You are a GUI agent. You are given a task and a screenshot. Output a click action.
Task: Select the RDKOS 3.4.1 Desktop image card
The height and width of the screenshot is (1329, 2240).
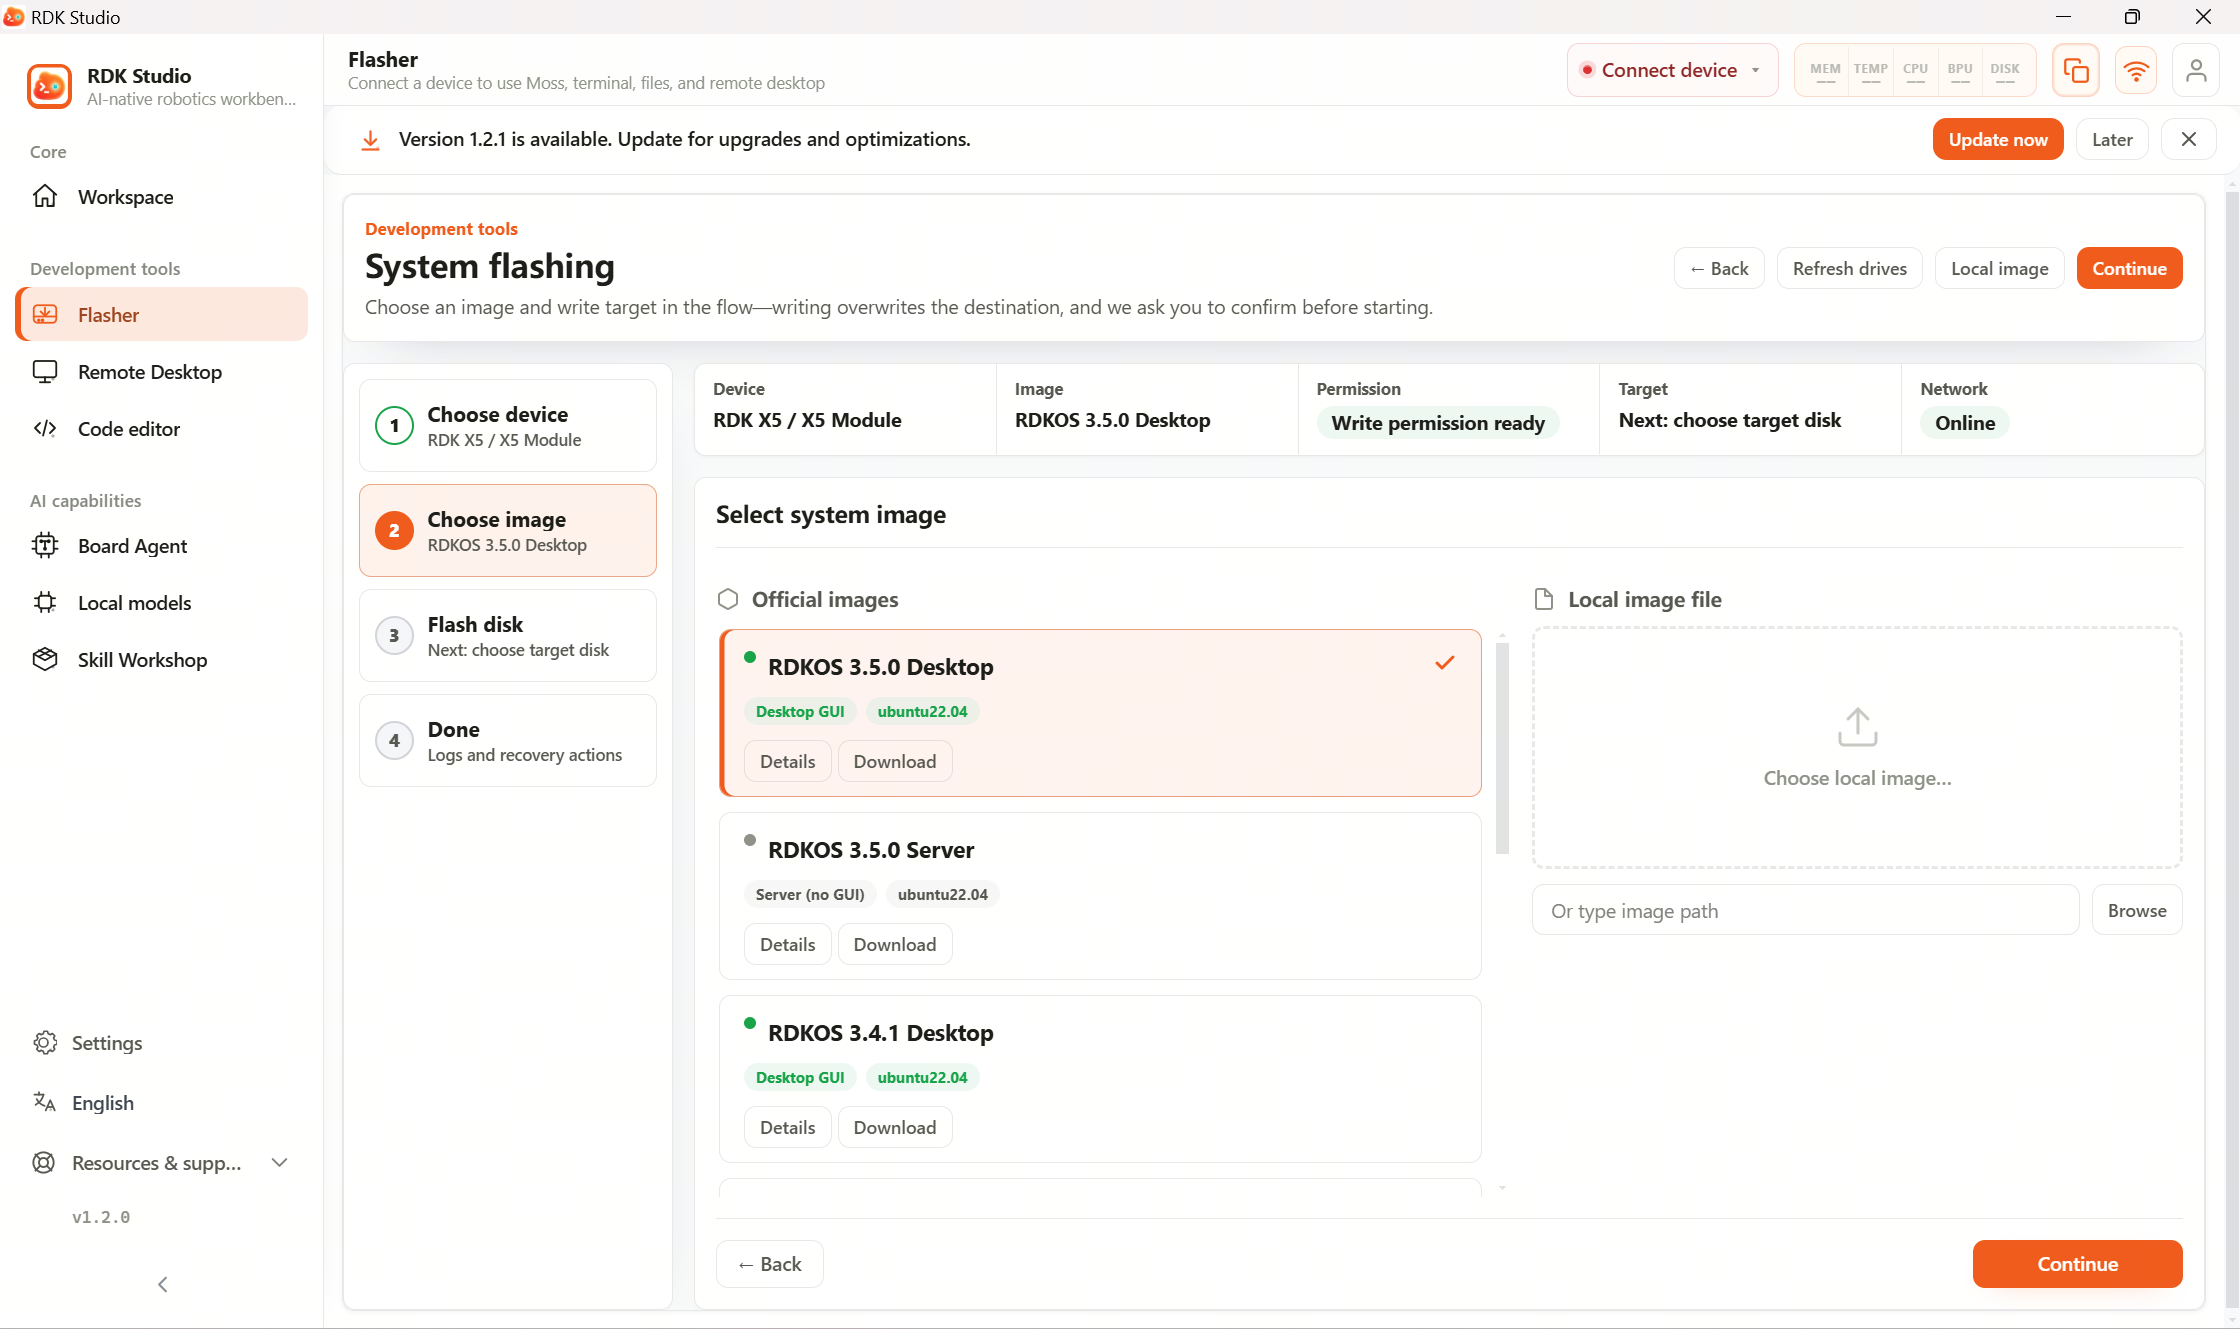coord(1100,1079)
